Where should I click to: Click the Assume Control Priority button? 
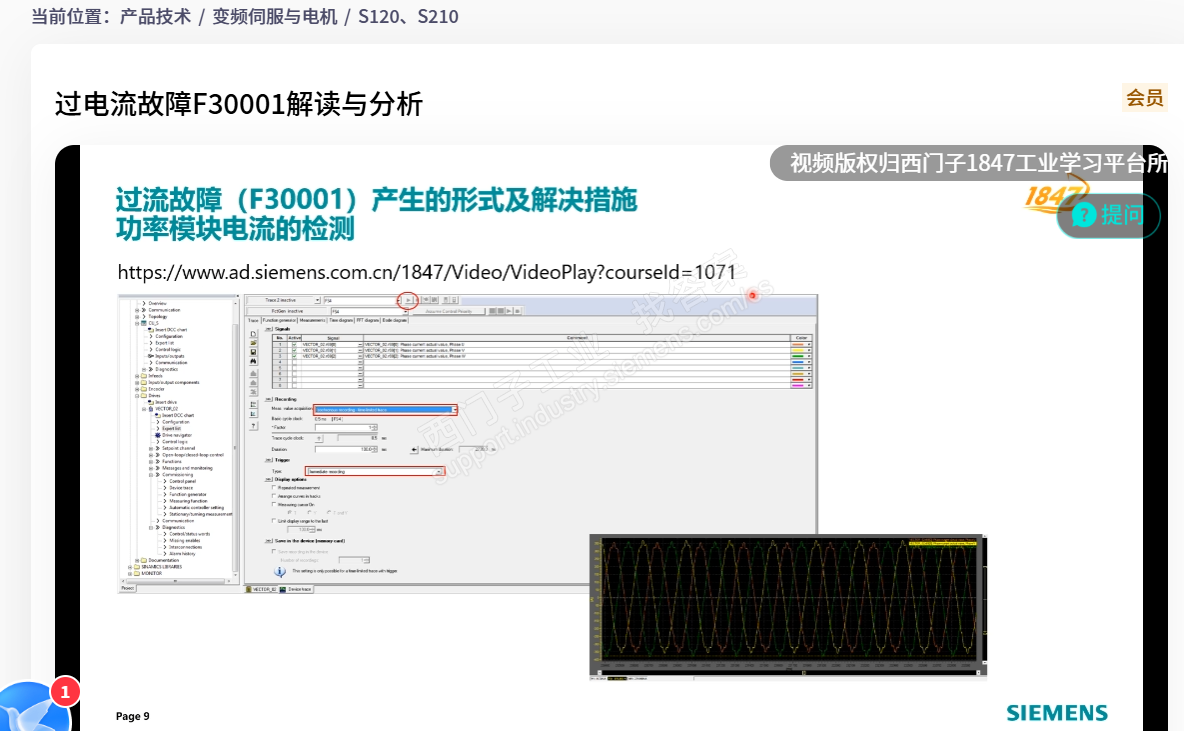[449, 311]
